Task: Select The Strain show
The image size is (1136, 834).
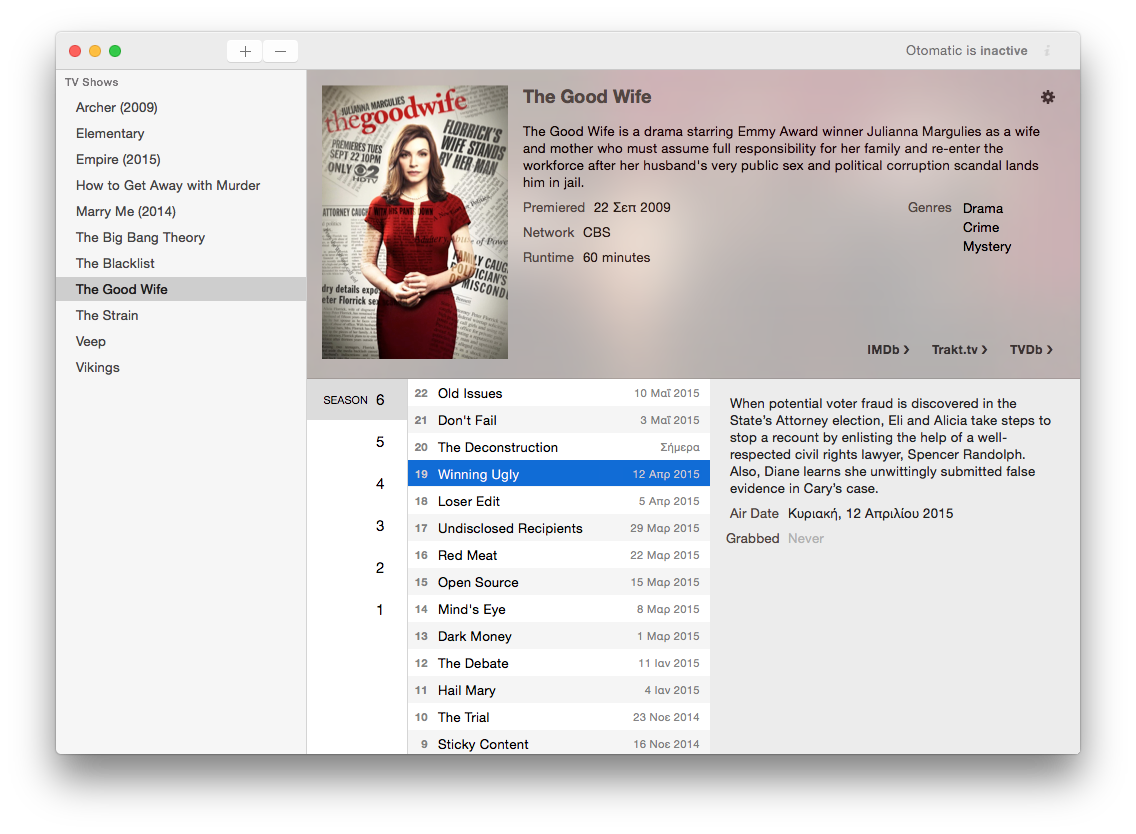Action: tap(181, 315)
